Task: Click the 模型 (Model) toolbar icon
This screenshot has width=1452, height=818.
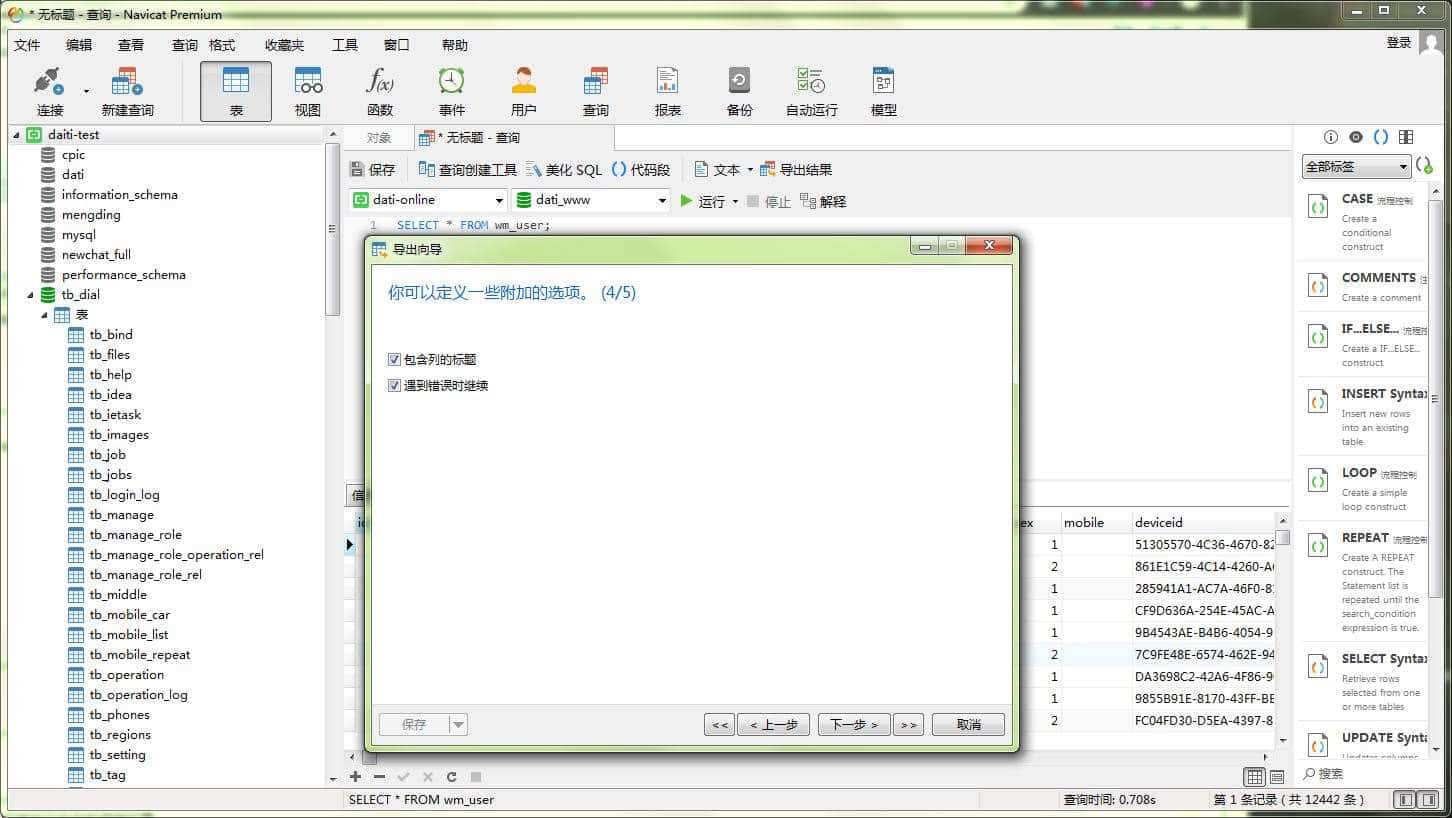Action: pyautogui.click(x=883, y=90)
